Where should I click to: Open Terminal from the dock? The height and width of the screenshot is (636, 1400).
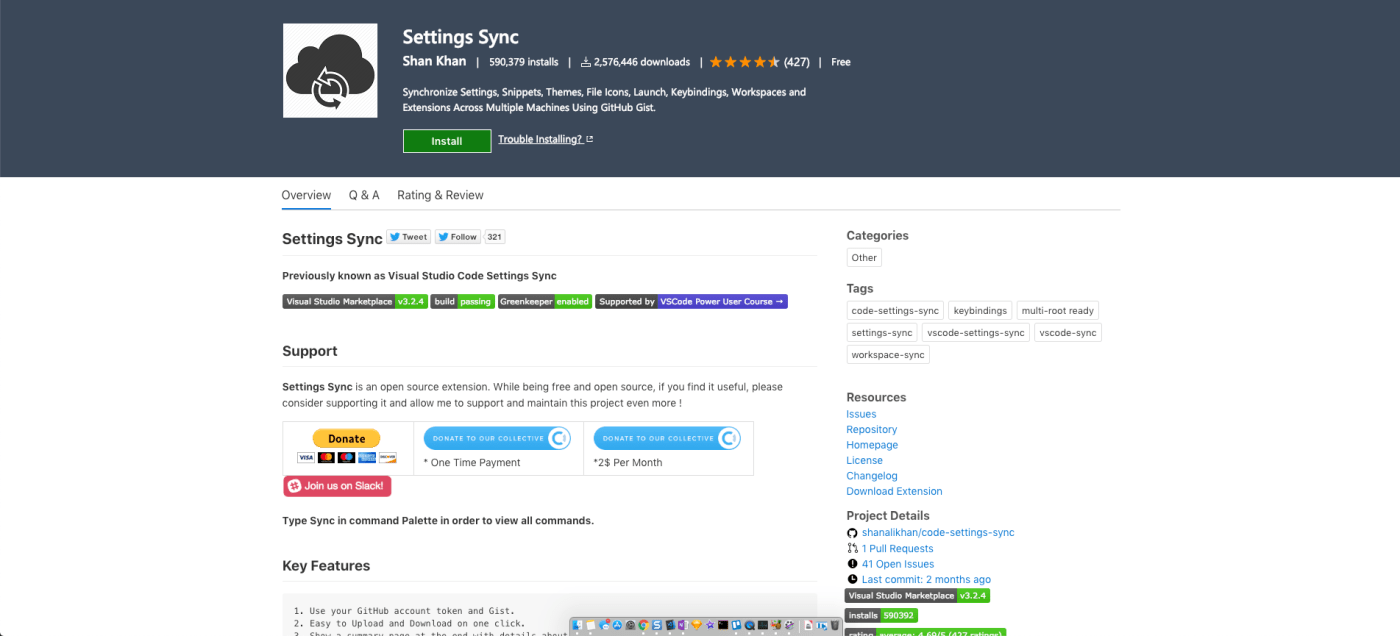pyautogui.click(x=723, y=625)
